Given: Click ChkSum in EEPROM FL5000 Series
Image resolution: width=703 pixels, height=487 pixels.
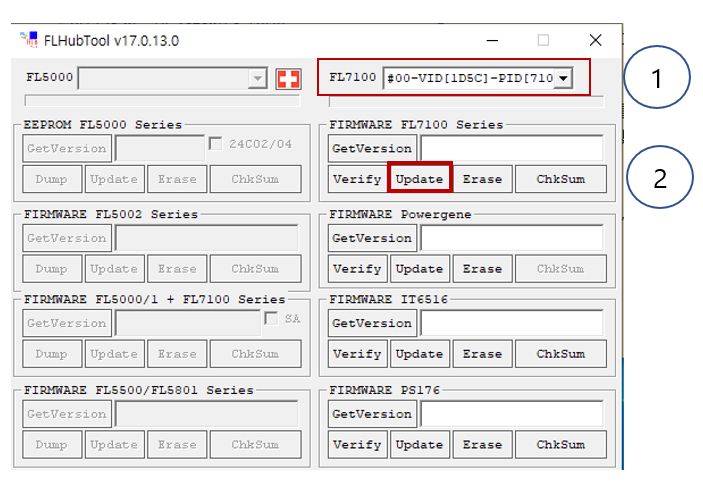Looking at the screenshot, I should pos(256,179).
